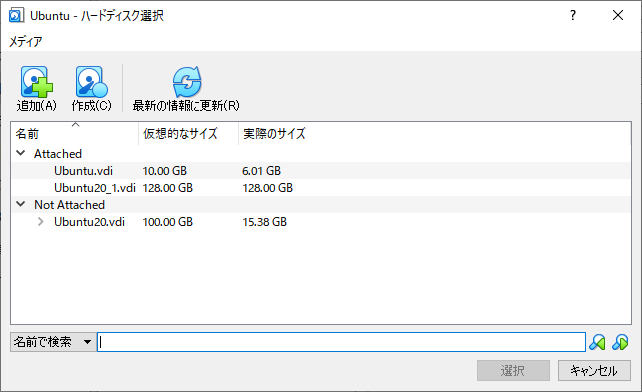The height and width of the screenshot is (392, 642).
Task: Select the Attached group label
Action: (x=58, y=154)
